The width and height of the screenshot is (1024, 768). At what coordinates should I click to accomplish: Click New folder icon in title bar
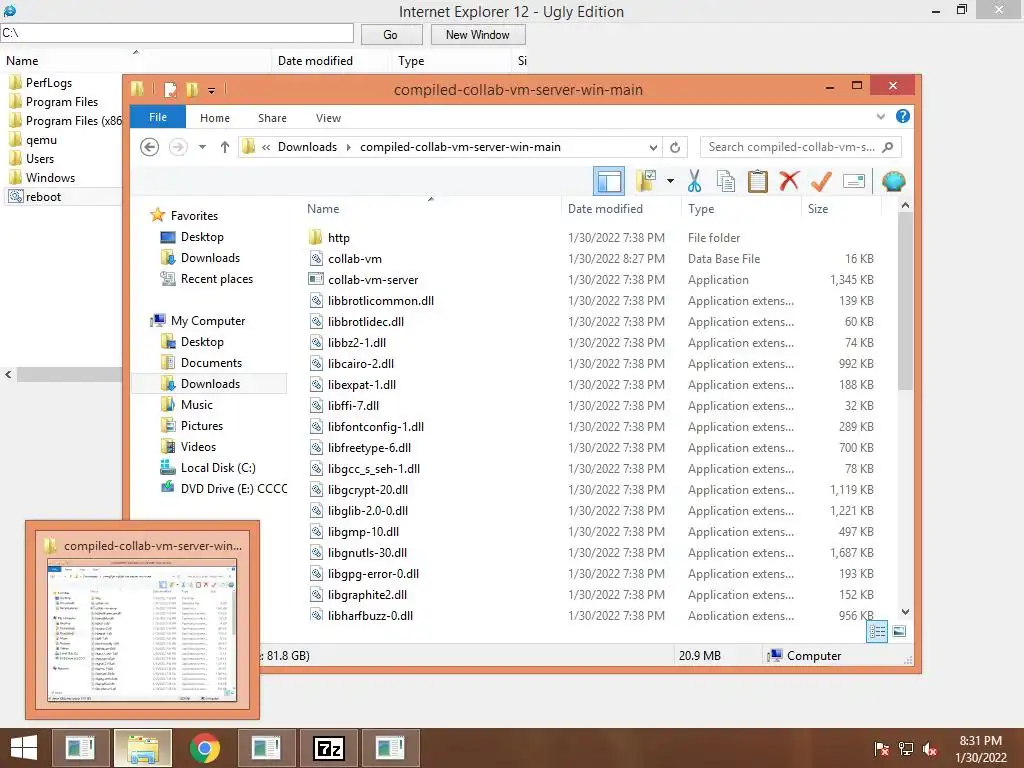click(x=192, y=89)
